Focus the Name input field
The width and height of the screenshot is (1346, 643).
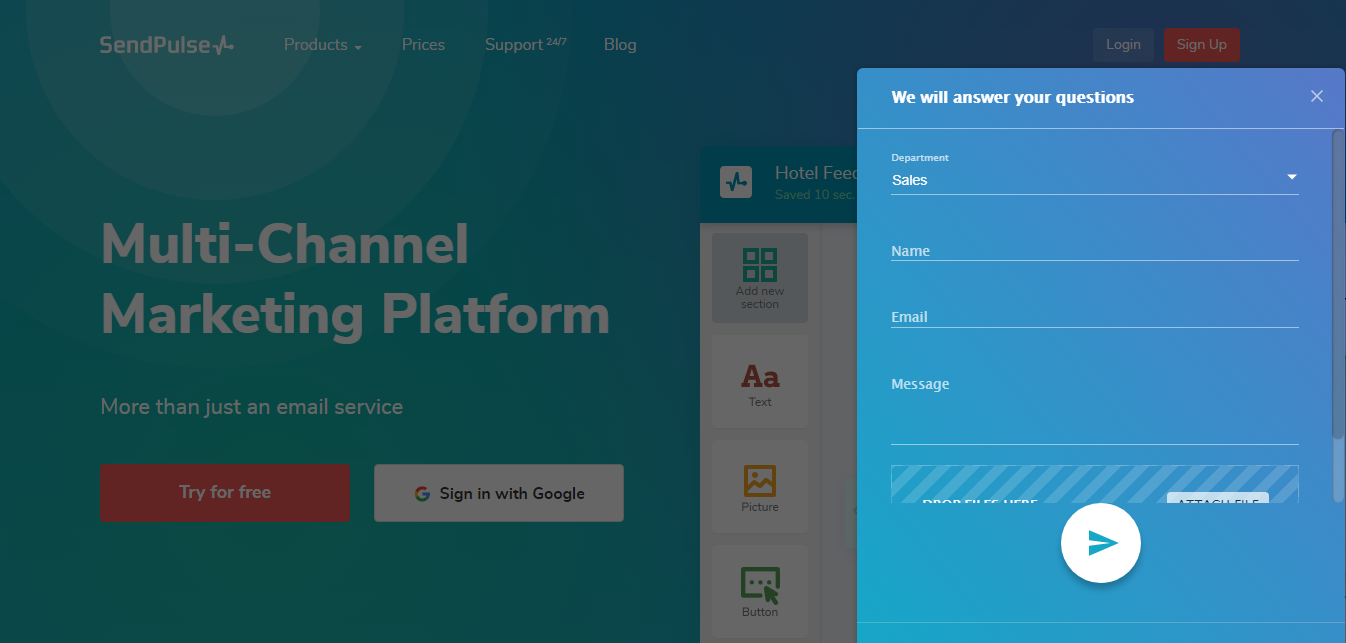(1095, 250)
